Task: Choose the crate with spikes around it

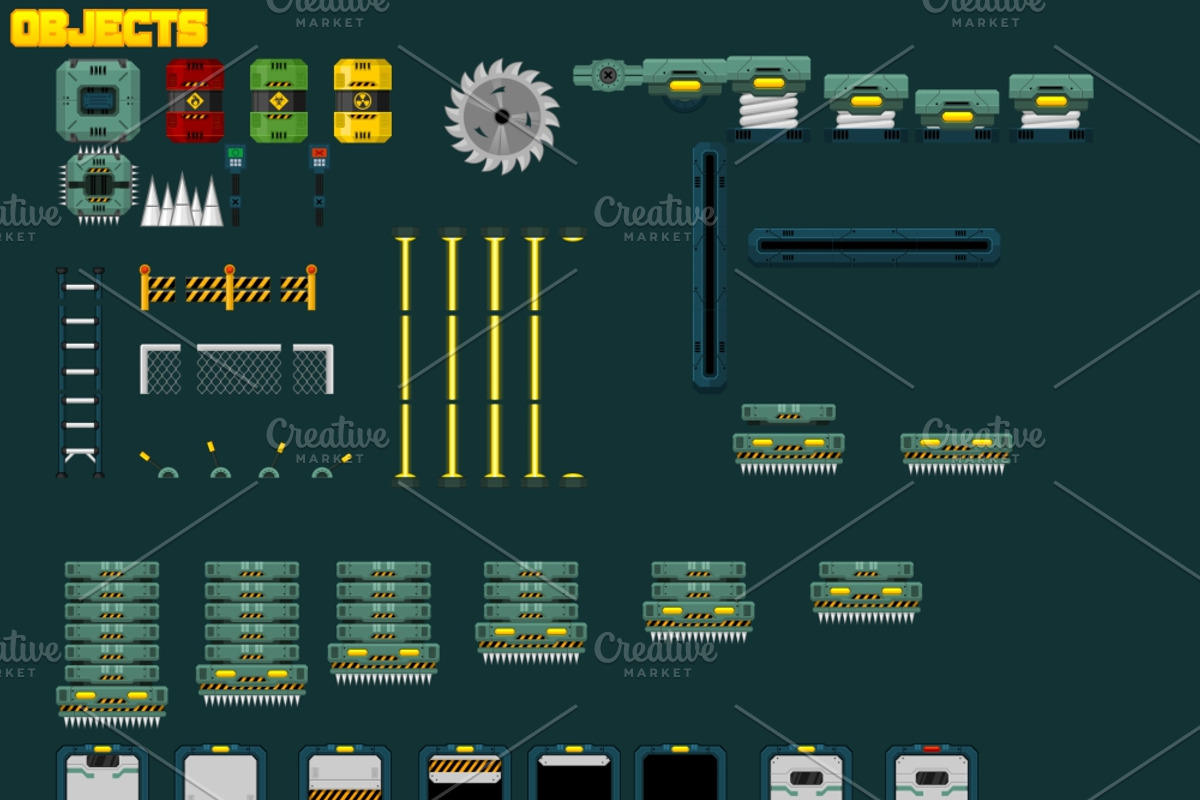Action: point(98,185)
